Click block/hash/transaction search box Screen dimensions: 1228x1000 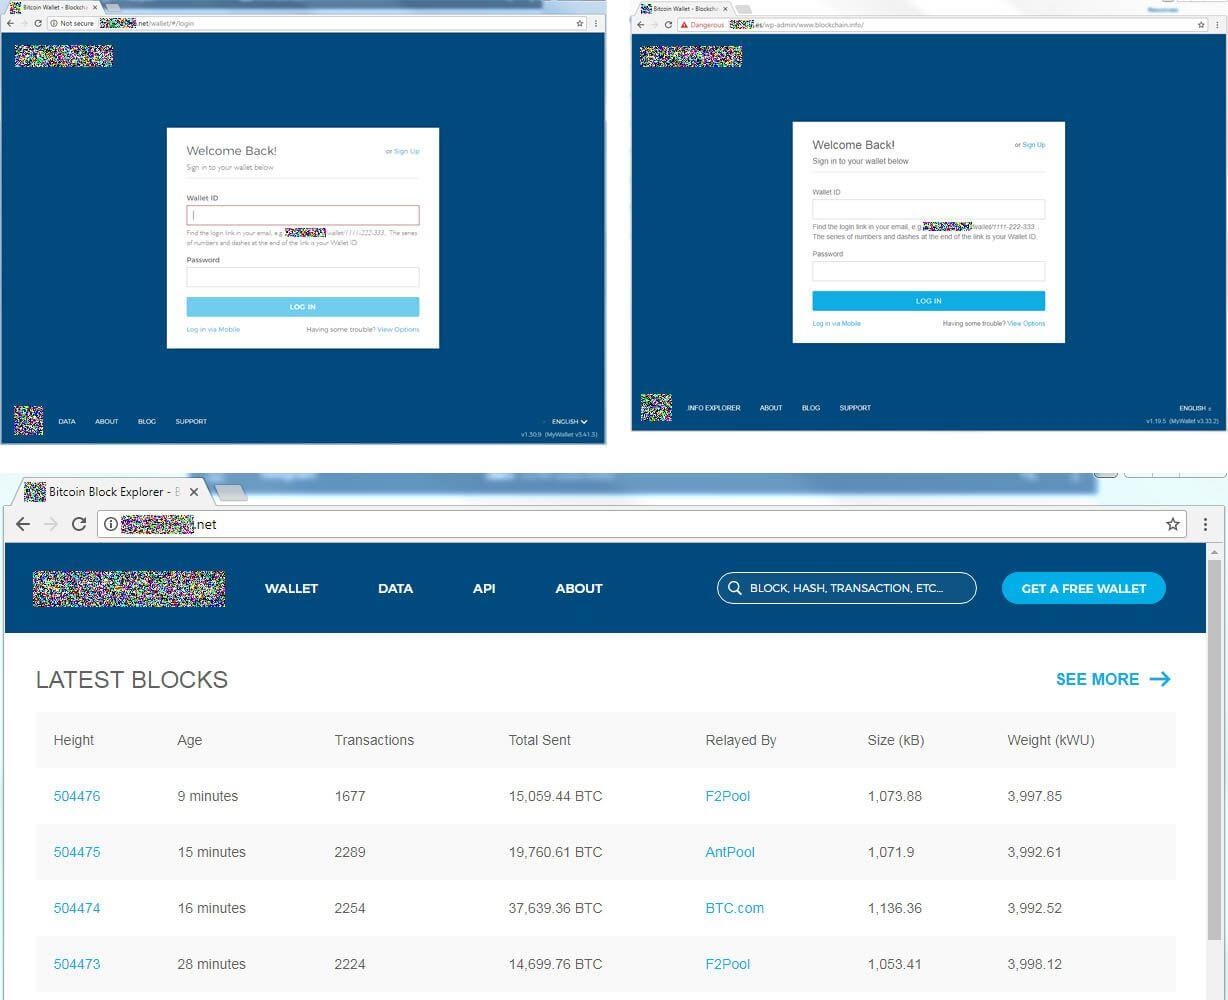pos(847,588)
